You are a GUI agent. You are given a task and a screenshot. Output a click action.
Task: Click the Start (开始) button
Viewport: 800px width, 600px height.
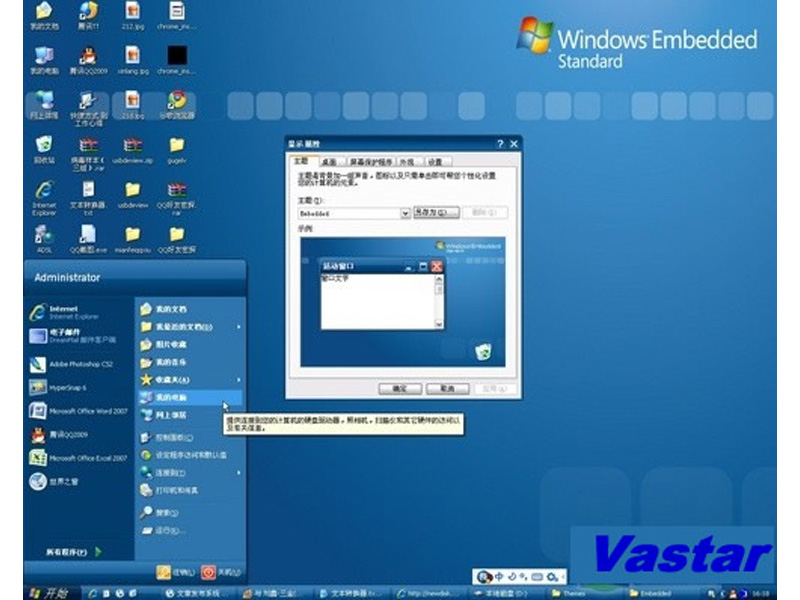click(51, 593)
